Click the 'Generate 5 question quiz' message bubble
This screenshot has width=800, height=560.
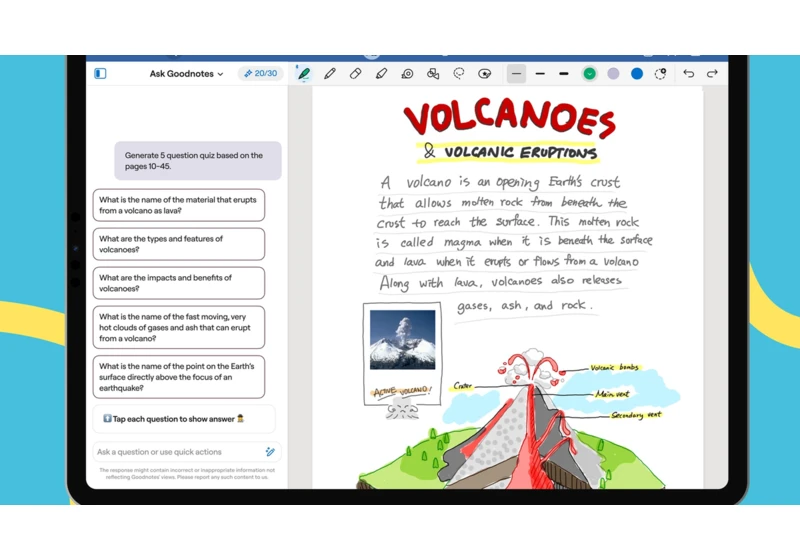[198, 161]
